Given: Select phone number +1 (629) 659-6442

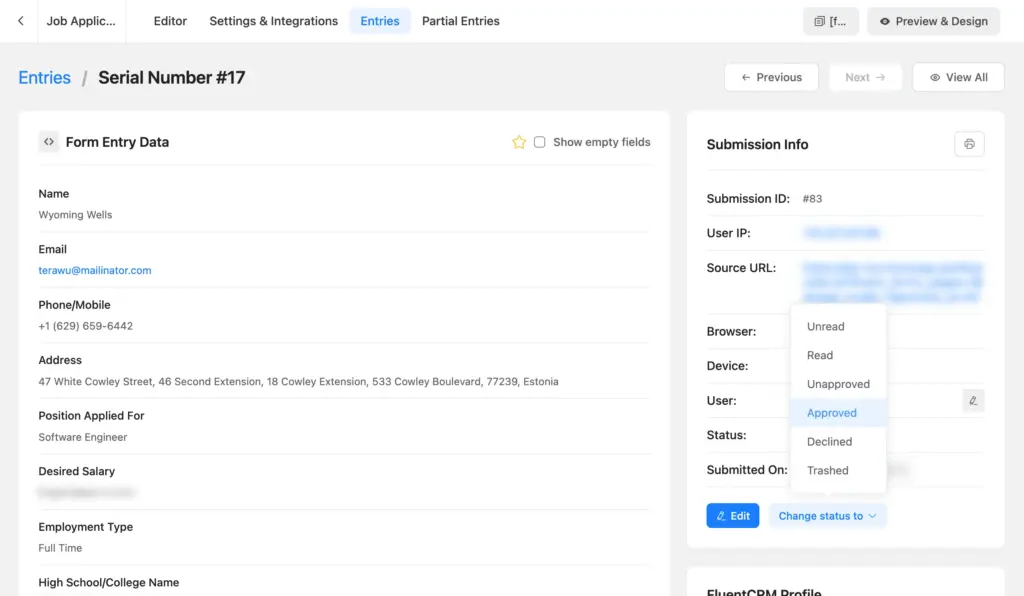Looking at the screenshot, I should pos(86,326).
